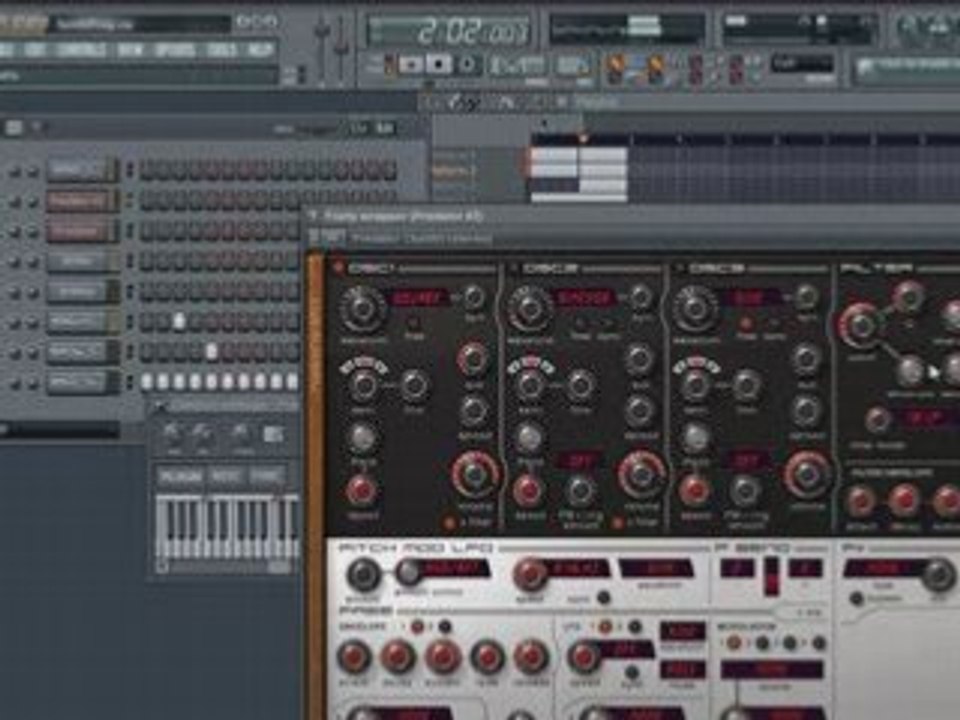Toggle the OSC1 on/off LED
The height and width of the screenshot is (720, 960).
click(x=337, y=268)
